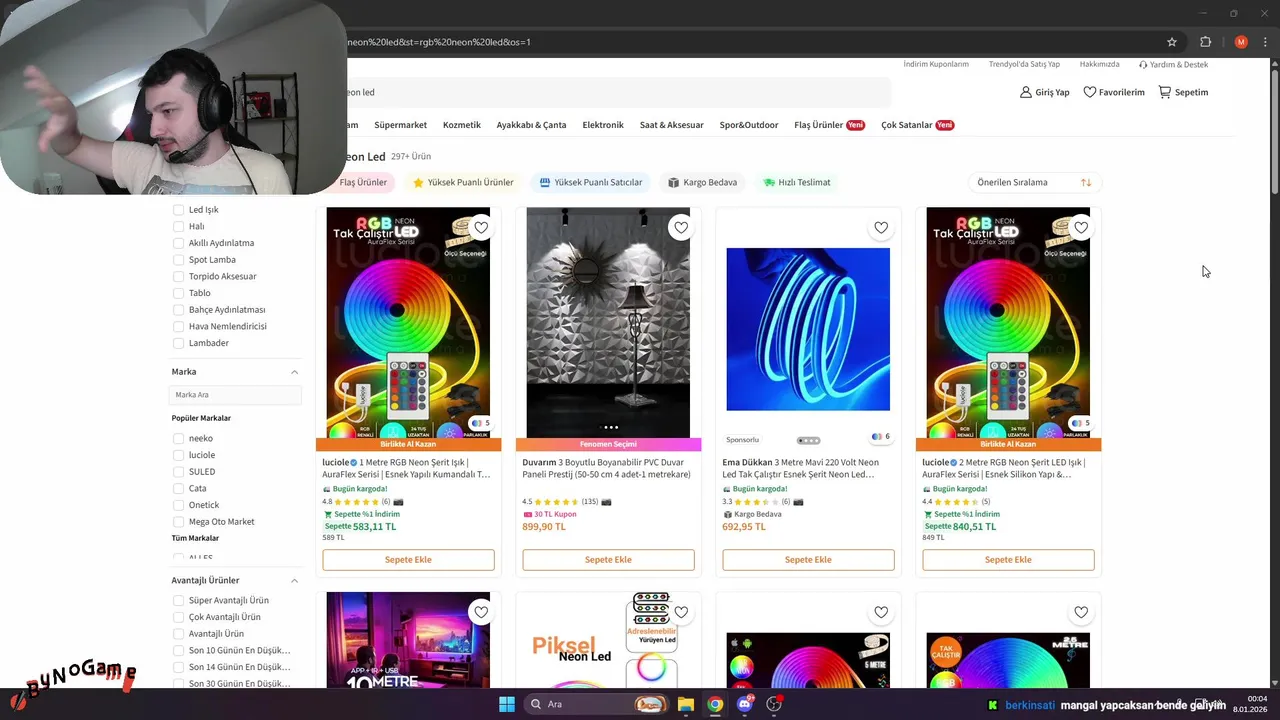Open the Spor&Outdoor category menu
Image resolution: width=1280 pixels, height=720 pixels.
coord(749,125)
